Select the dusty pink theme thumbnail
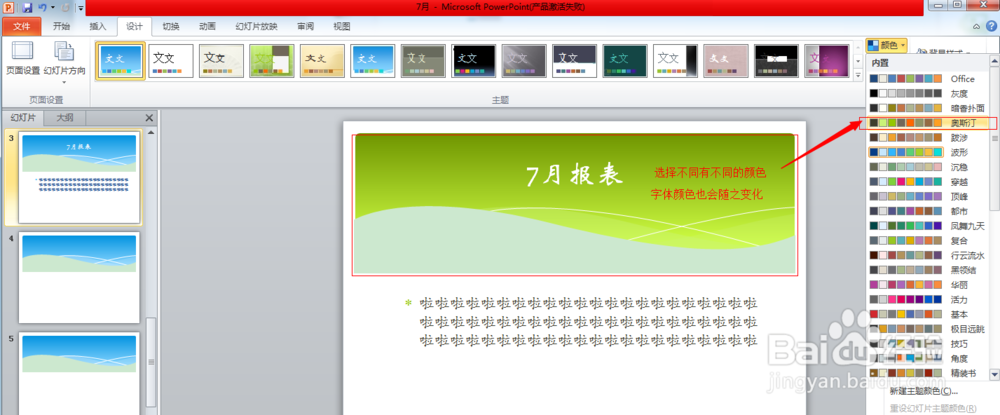1000x415 pixels. (726, 61)
